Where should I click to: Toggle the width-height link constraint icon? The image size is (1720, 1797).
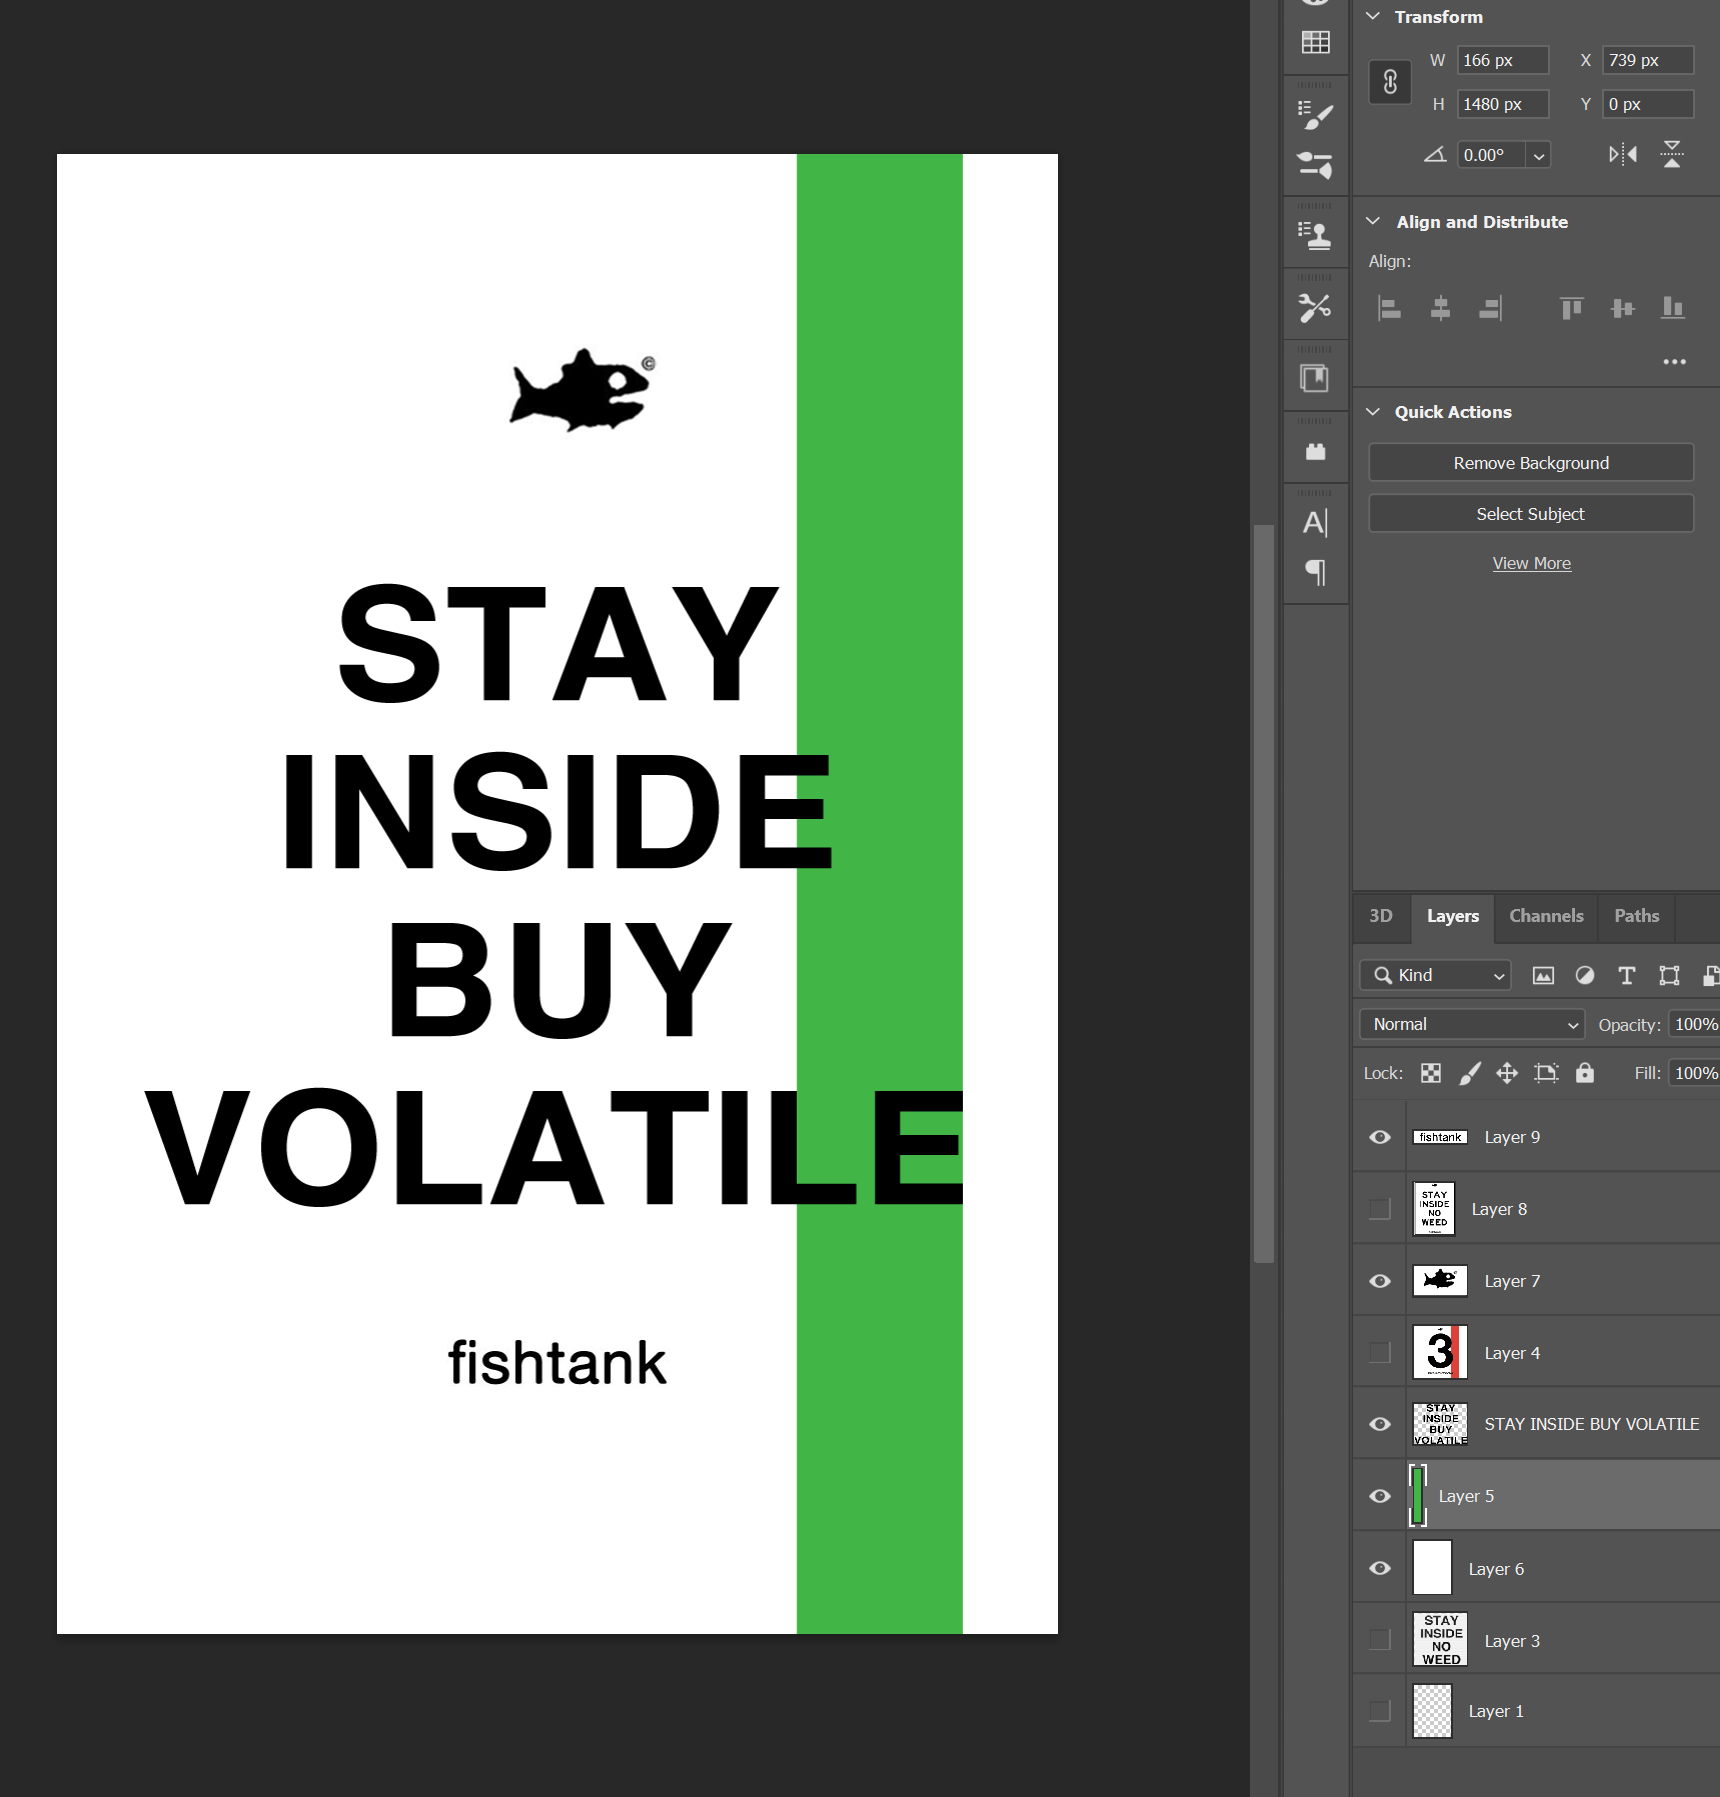point(1390,82)
